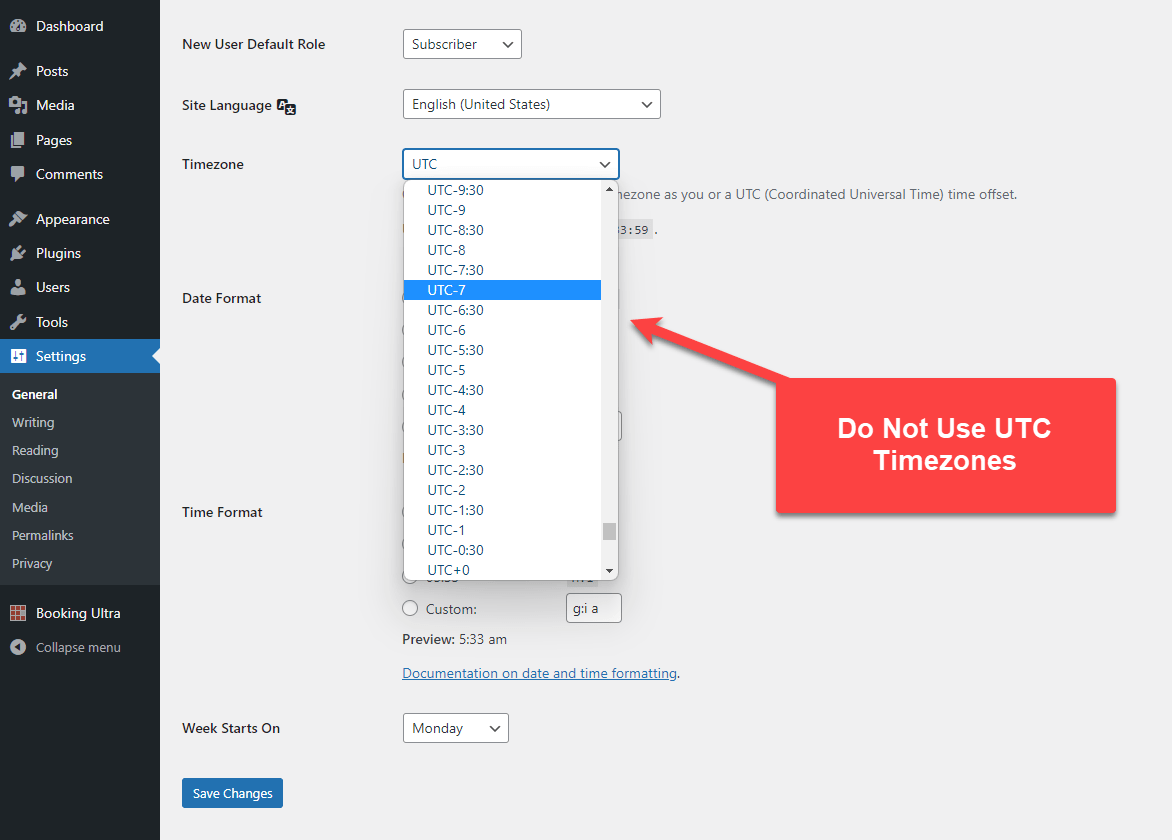Viewport: 1172px width, 840px height.
Task: Open Writing settings submenu
Action: point(33,422)
